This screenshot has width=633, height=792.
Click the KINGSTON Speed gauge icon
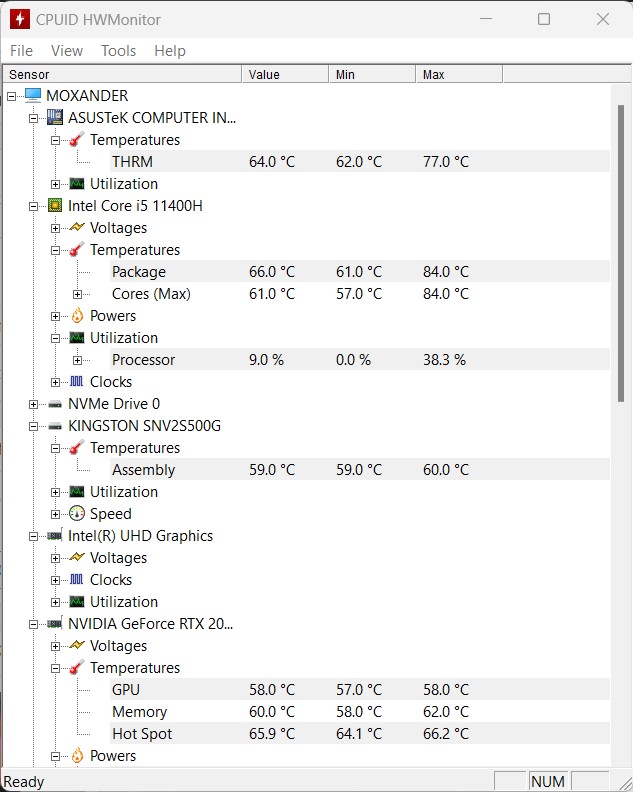point(77,513)
